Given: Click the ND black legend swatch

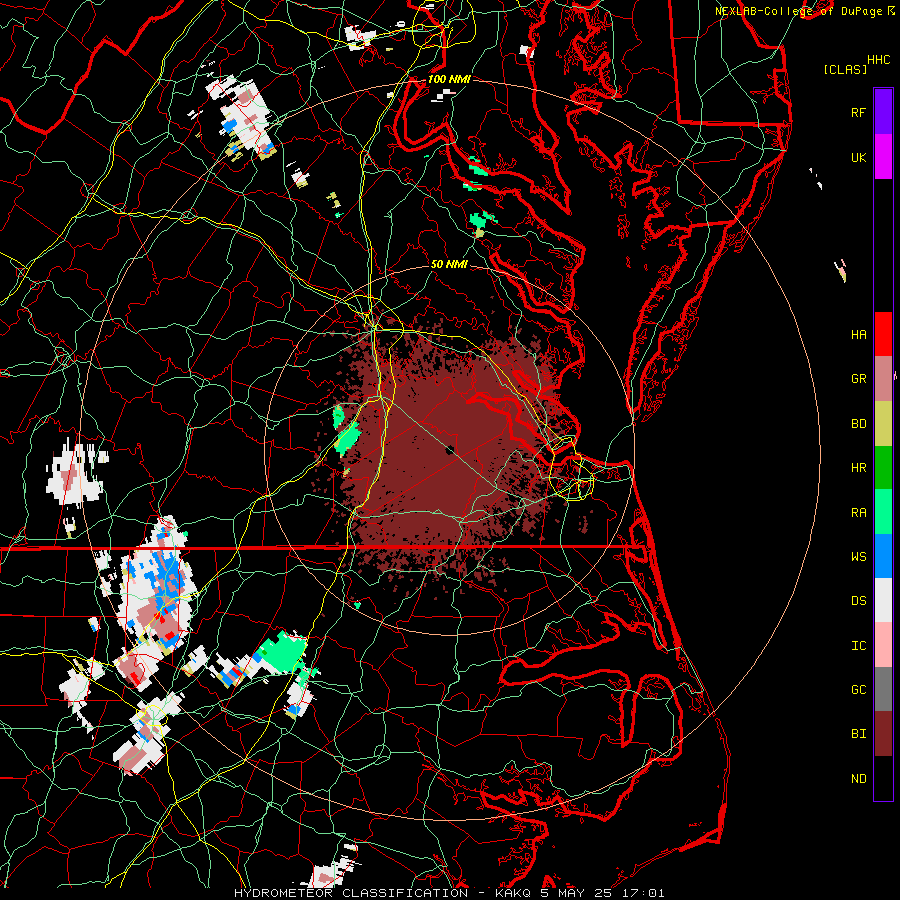Looking at the screenshot, I should [883, 778].
